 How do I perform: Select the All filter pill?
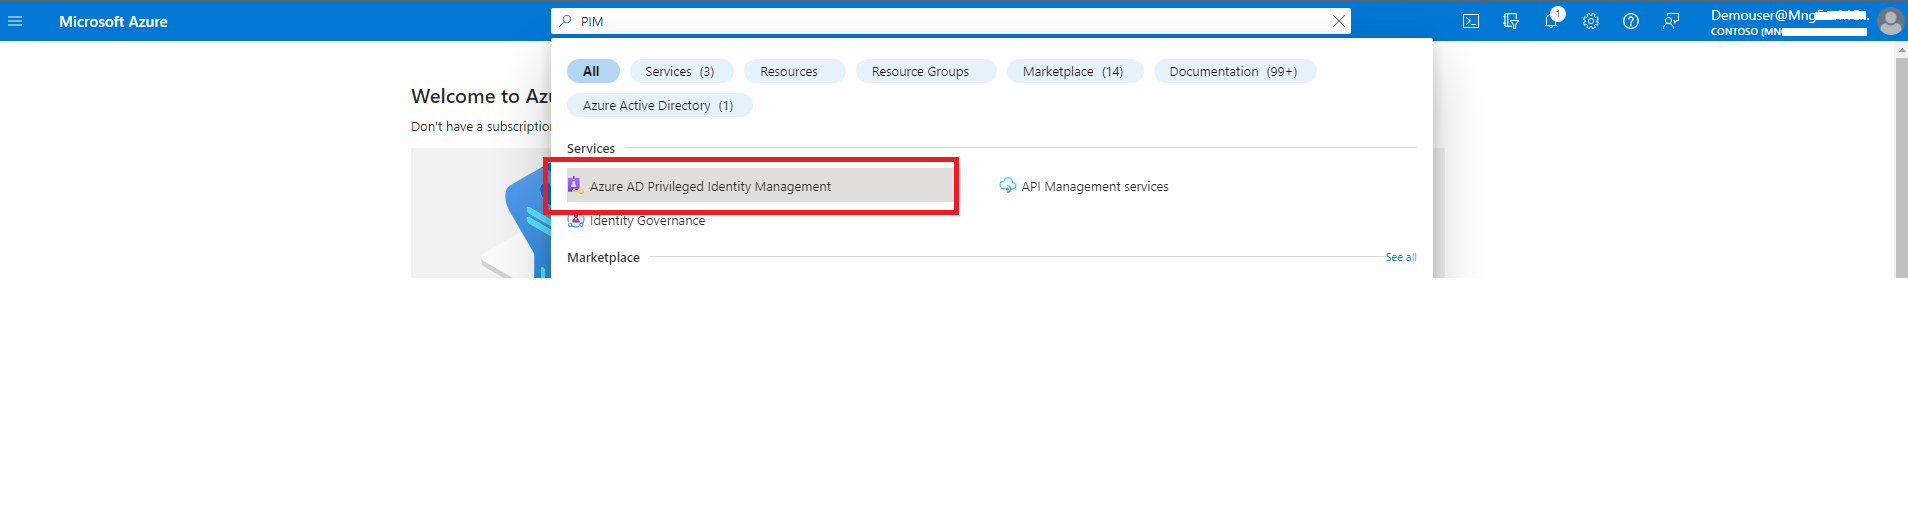tap(592, 71)
